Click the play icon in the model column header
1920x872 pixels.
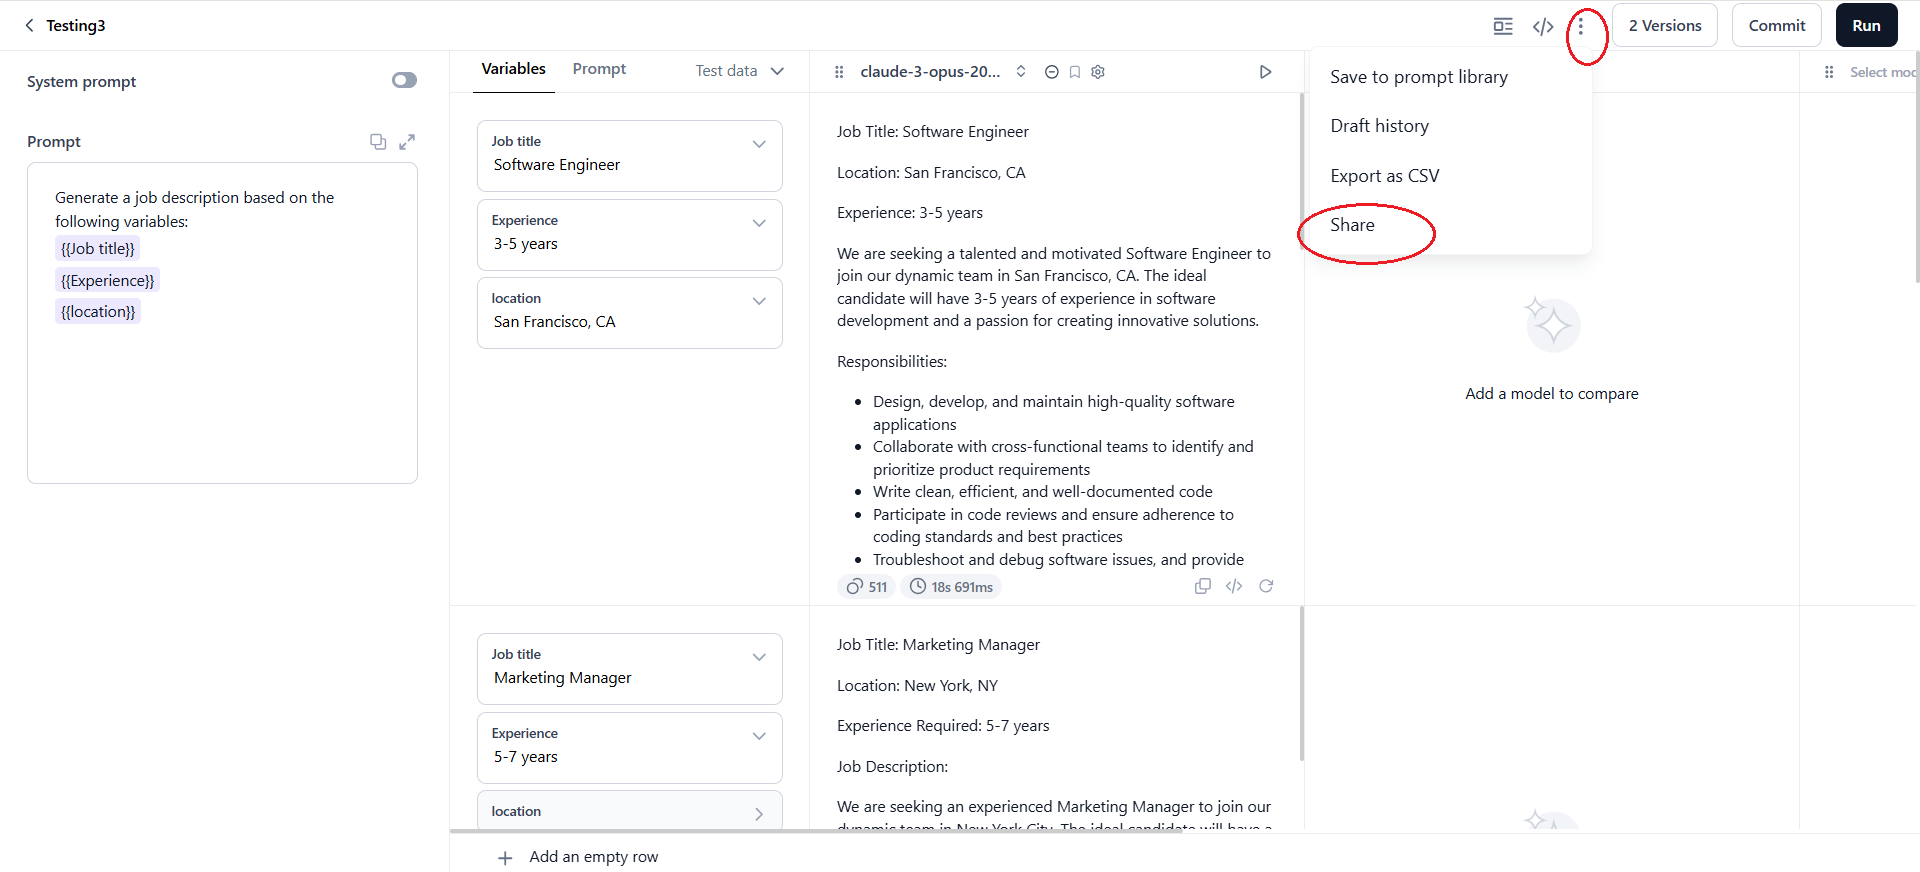point(1265,72)
